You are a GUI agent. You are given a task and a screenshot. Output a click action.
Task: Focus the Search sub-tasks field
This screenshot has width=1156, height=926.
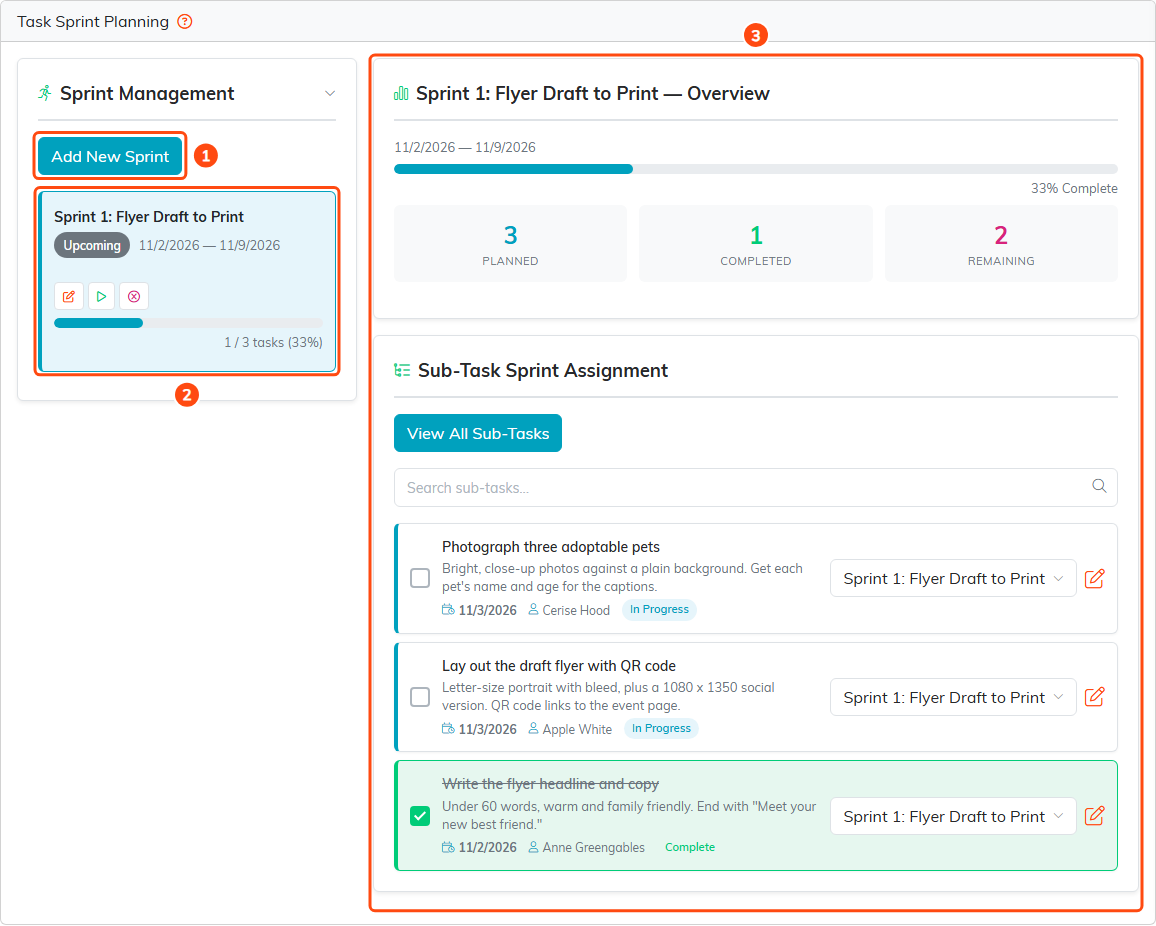[756, 487]
